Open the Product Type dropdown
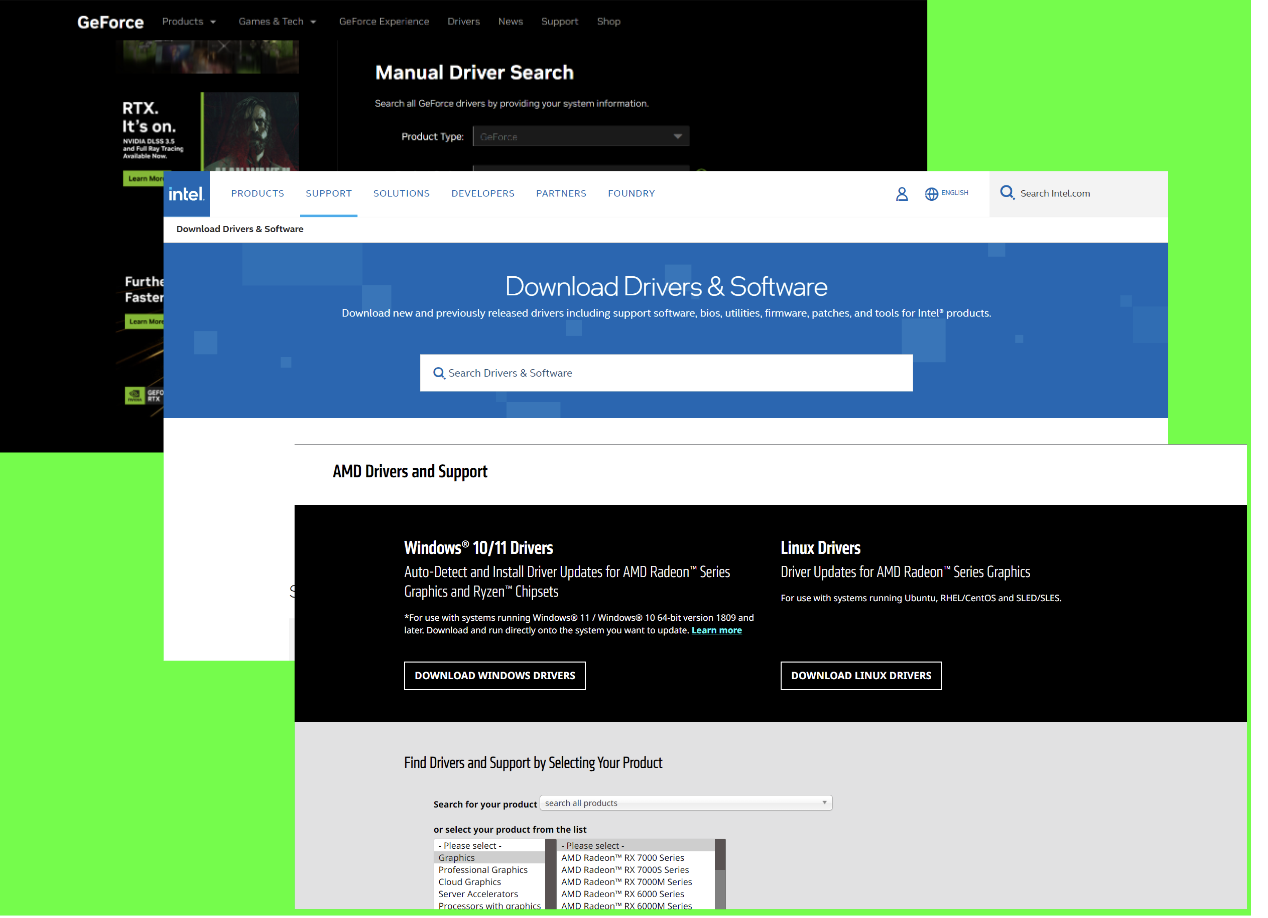Screen dimensions: 1268x918 click(x=580, y=137)
